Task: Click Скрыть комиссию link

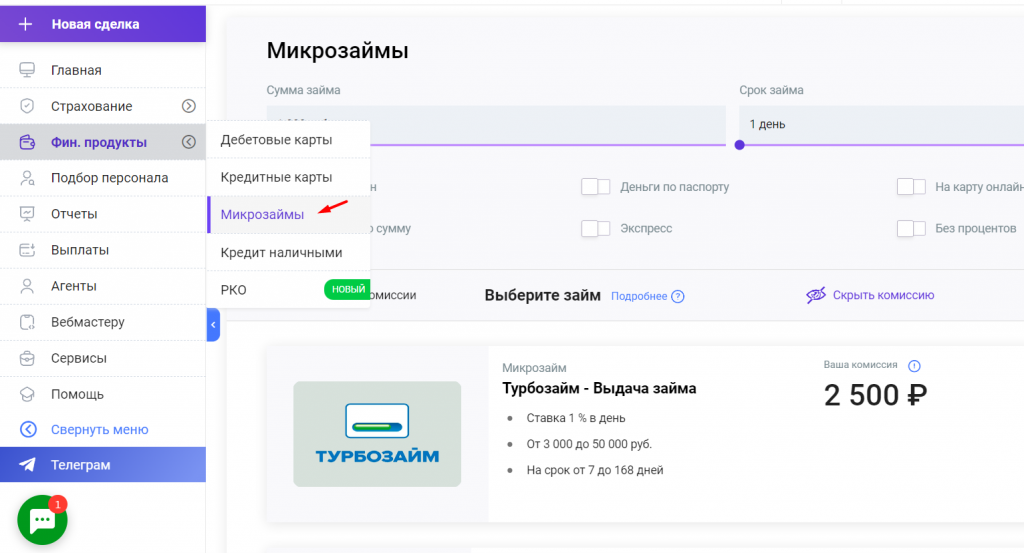Action: [x=883, y=295]
